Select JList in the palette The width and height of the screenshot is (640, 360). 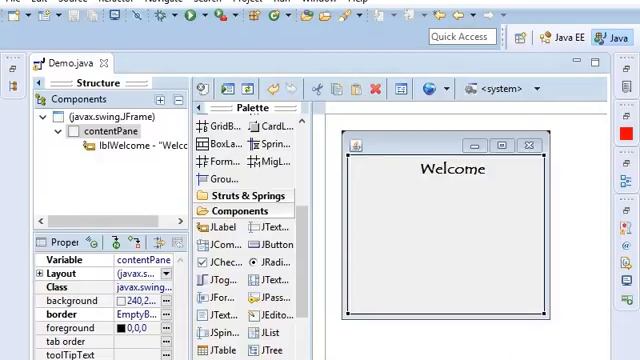pyautogui.click(x=264, y=333)
